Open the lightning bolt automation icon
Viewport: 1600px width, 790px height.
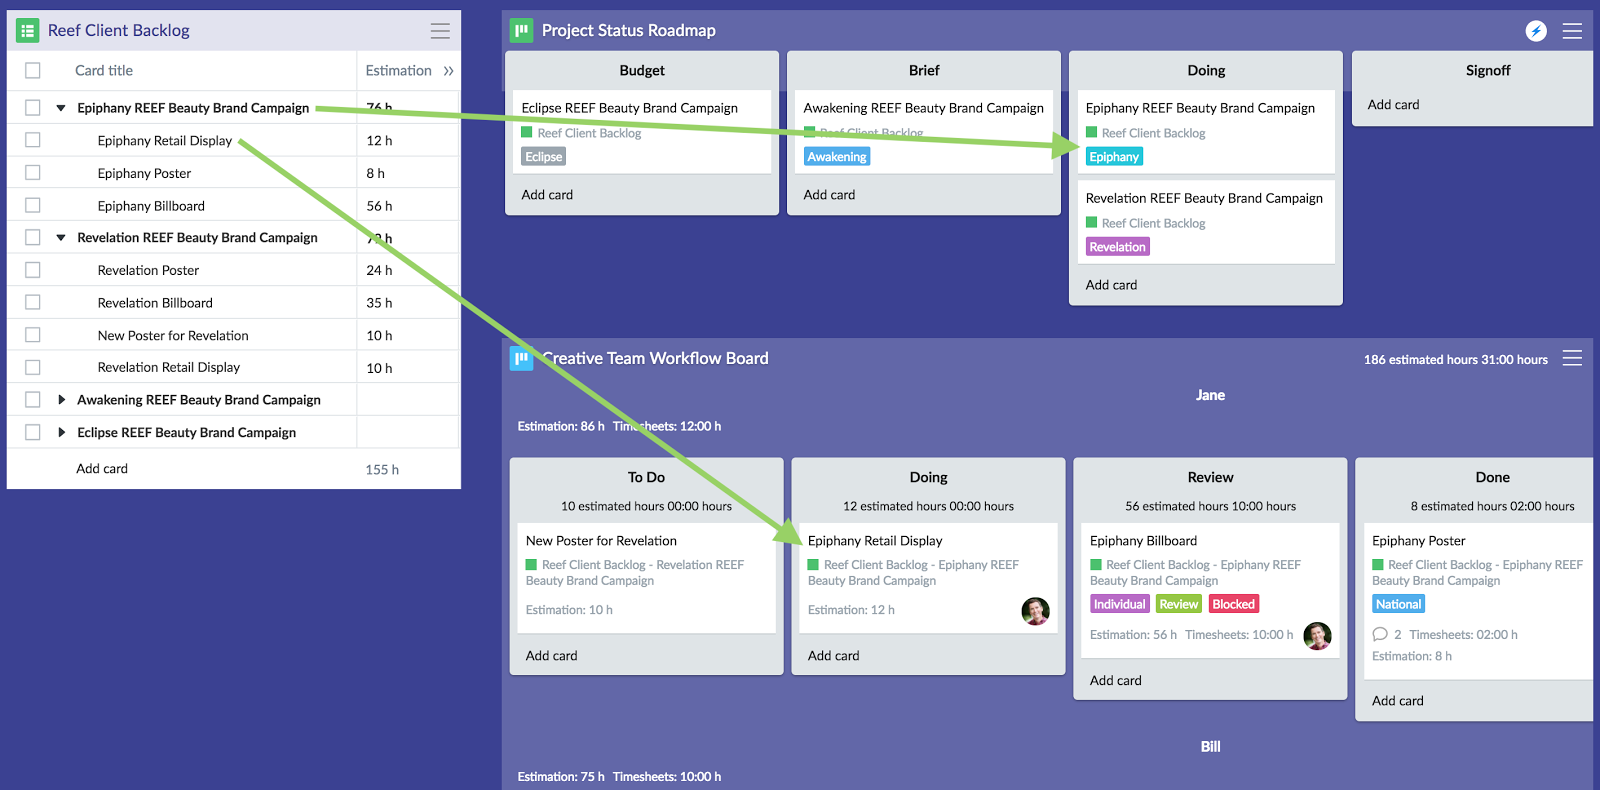1536,31
